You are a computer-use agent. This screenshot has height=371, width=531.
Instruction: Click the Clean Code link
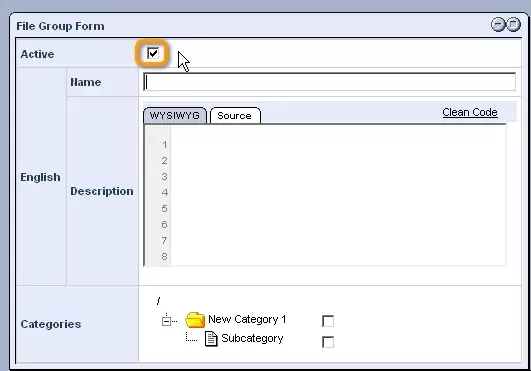tap(470, 112)
